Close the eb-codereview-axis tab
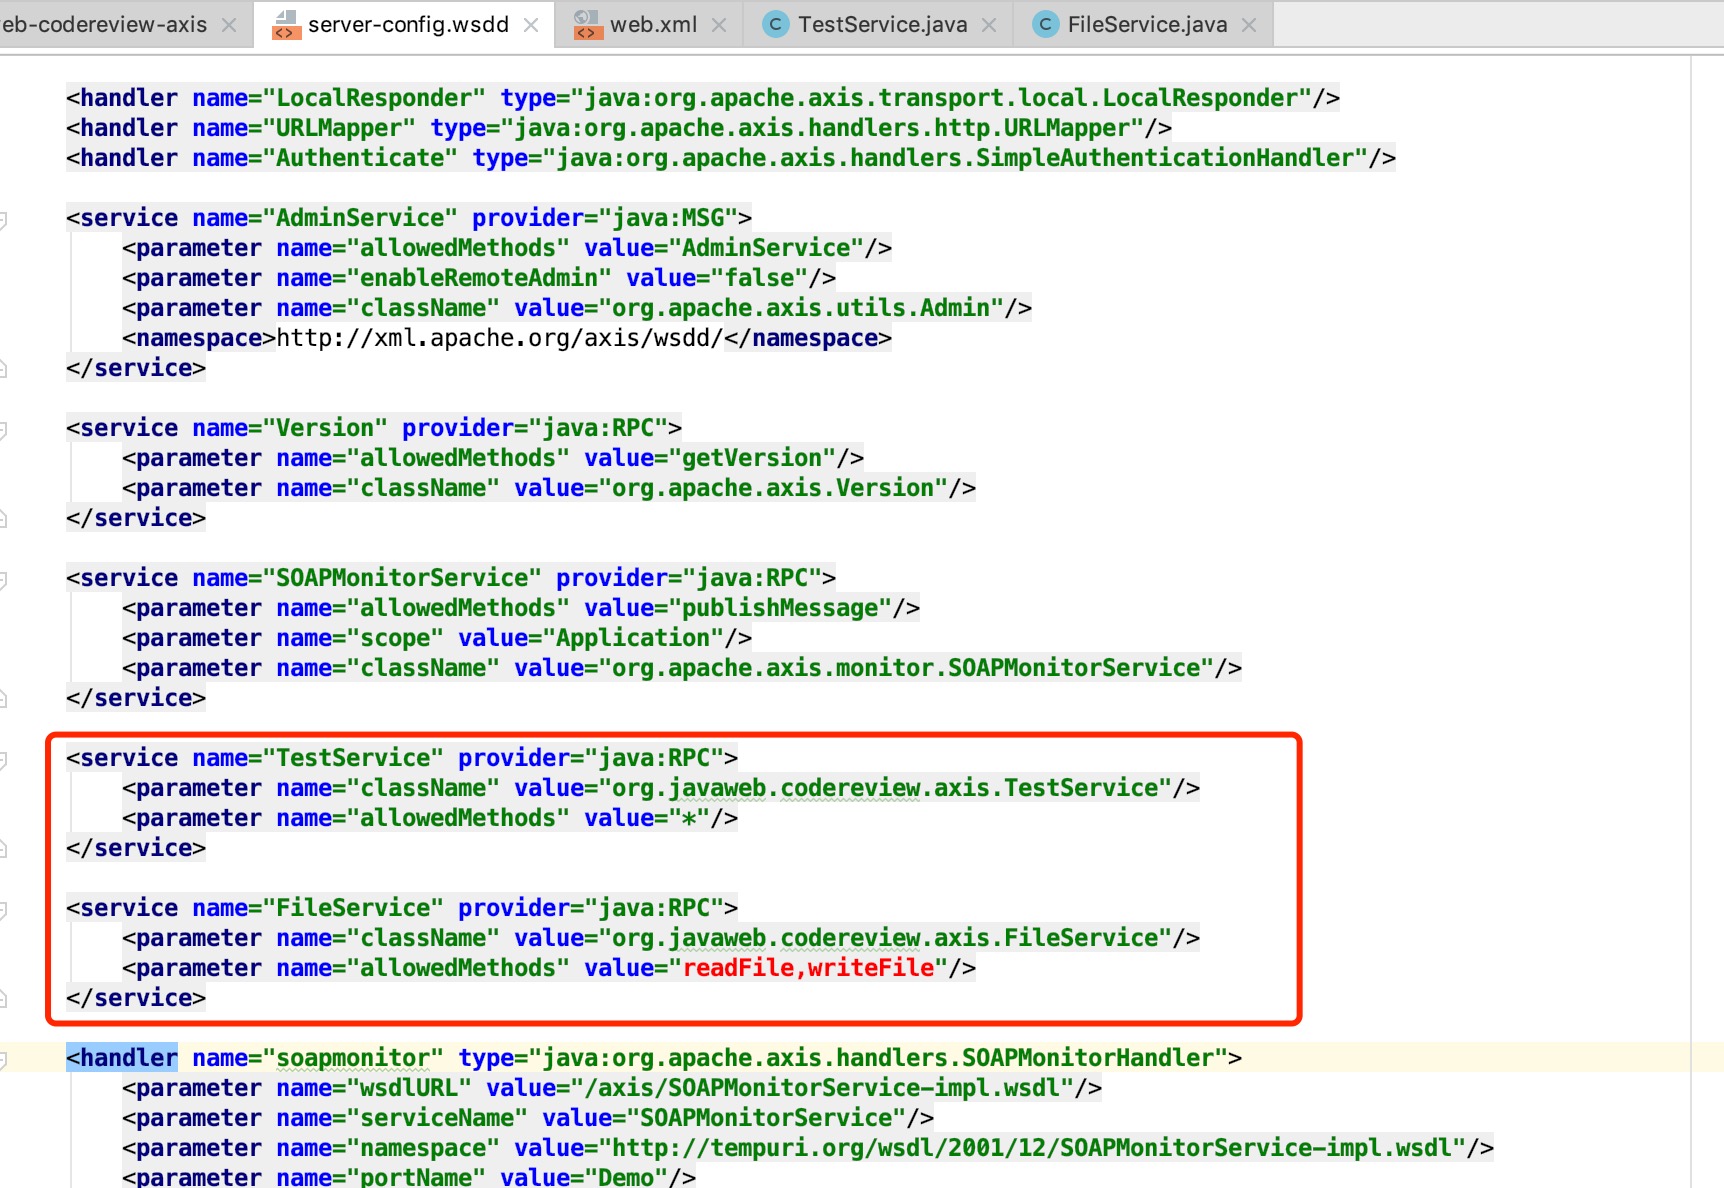Screen dimensions: 1724x1188 (x=229, y=25)
